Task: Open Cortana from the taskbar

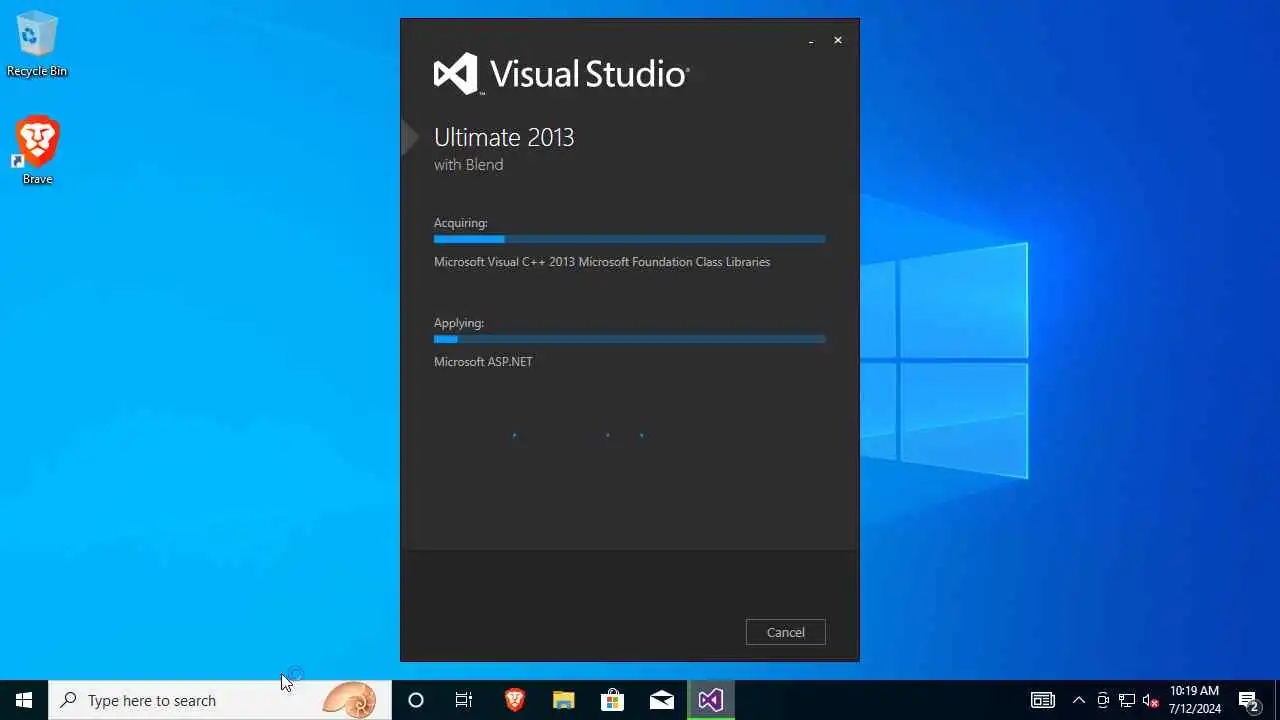Action: pyautogui.click(x=416, y=700)
